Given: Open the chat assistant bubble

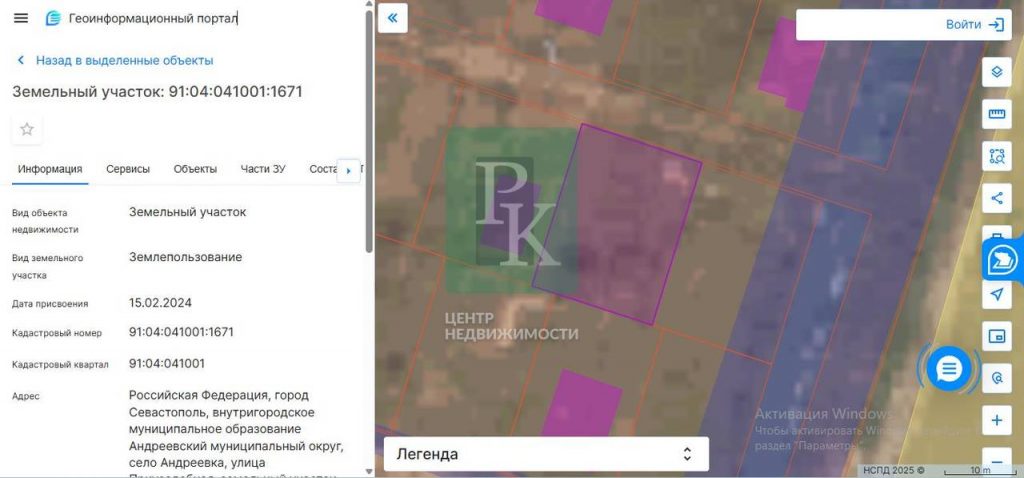Looking at the screenshot, I should click(x=948, y=369).
